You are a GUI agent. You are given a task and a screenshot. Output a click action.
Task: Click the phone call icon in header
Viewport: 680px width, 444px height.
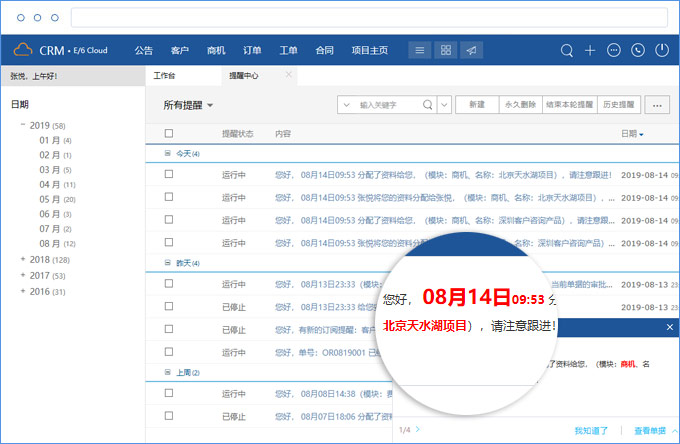pos(638,50)
